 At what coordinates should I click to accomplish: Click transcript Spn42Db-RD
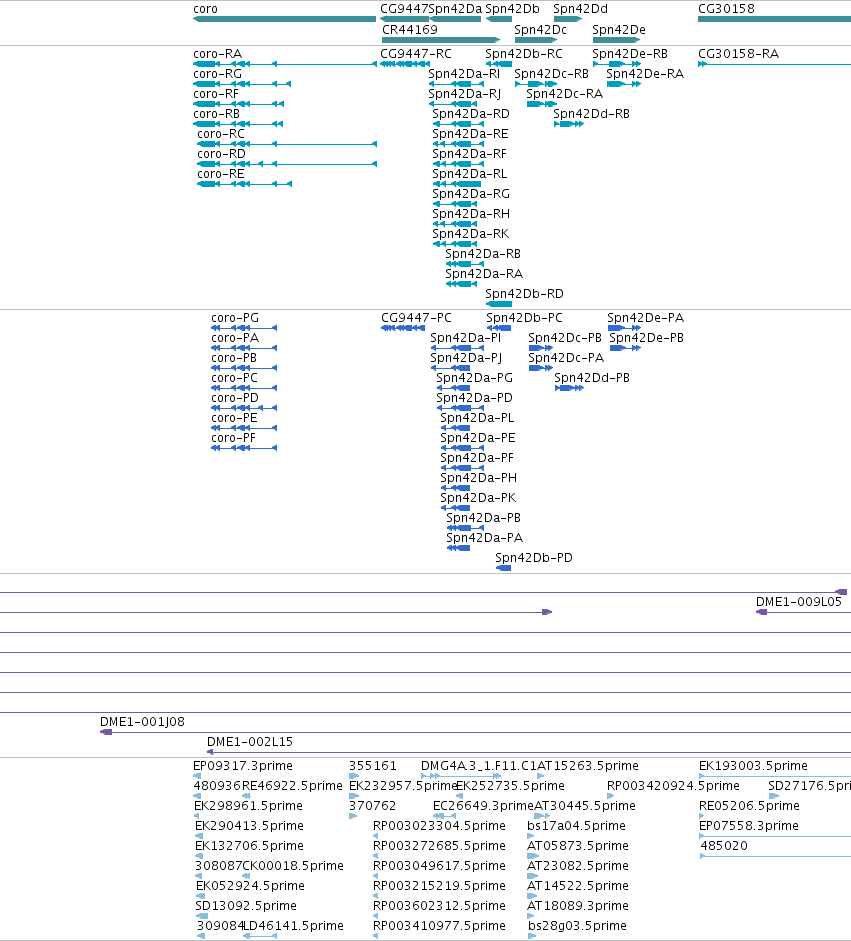[x=499, y=304]
